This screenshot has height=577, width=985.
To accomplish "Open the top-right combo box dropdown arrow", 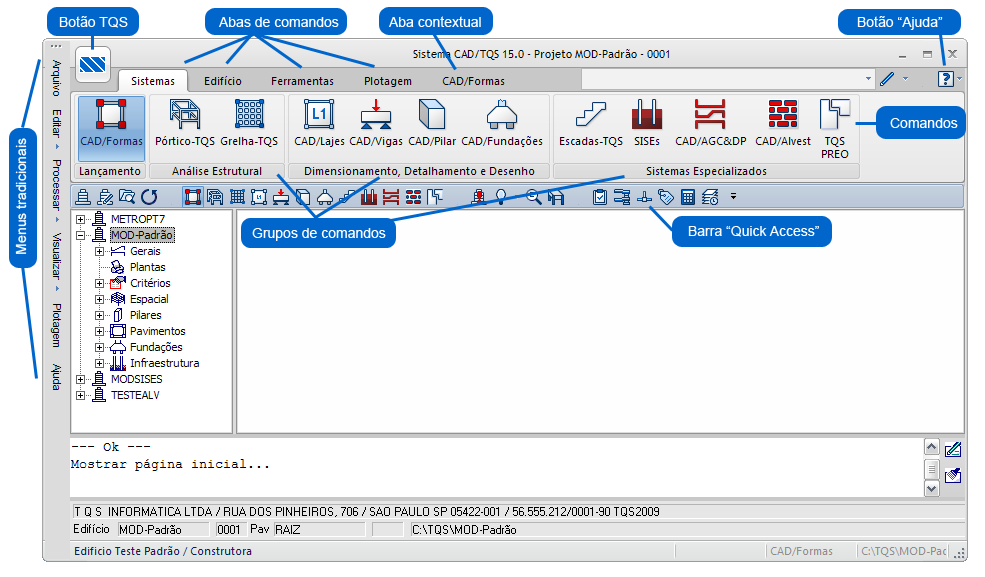I will (x=868, y=79).
